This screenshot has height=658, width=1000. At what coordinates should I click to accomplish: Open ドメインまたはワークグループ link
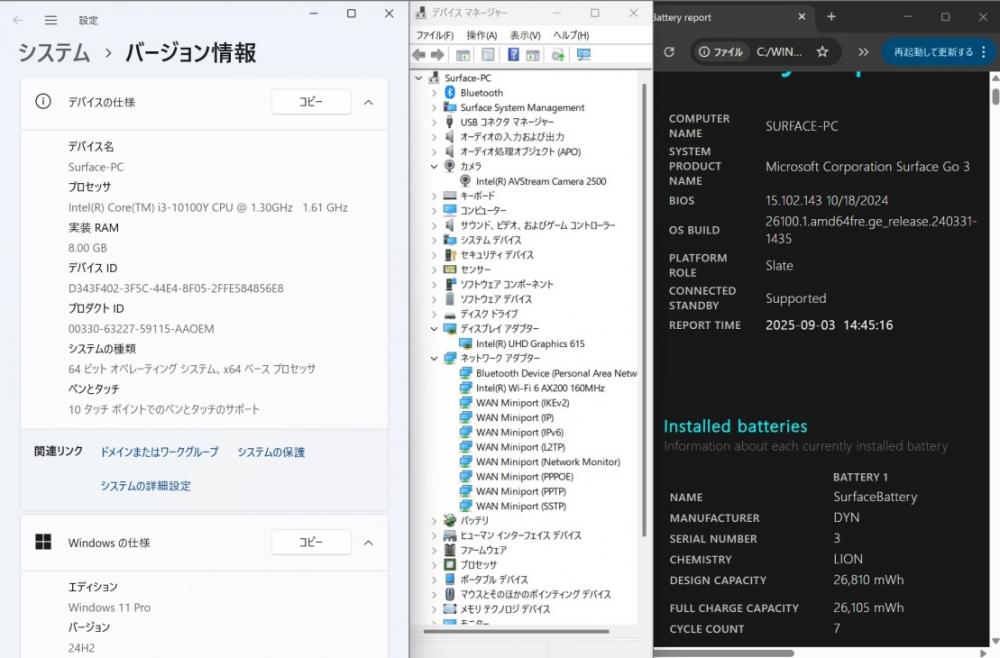click(x=159, y=451)
